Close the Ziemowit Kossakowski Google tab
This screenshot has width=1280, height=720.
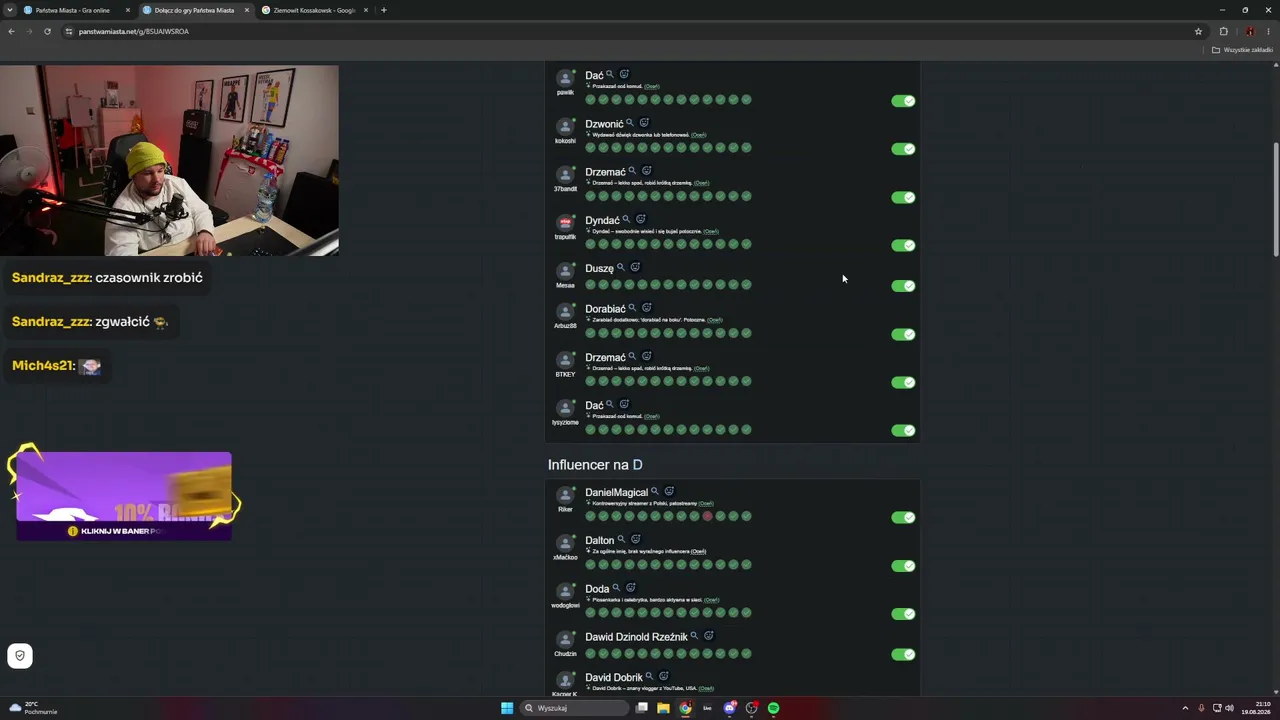366,10
